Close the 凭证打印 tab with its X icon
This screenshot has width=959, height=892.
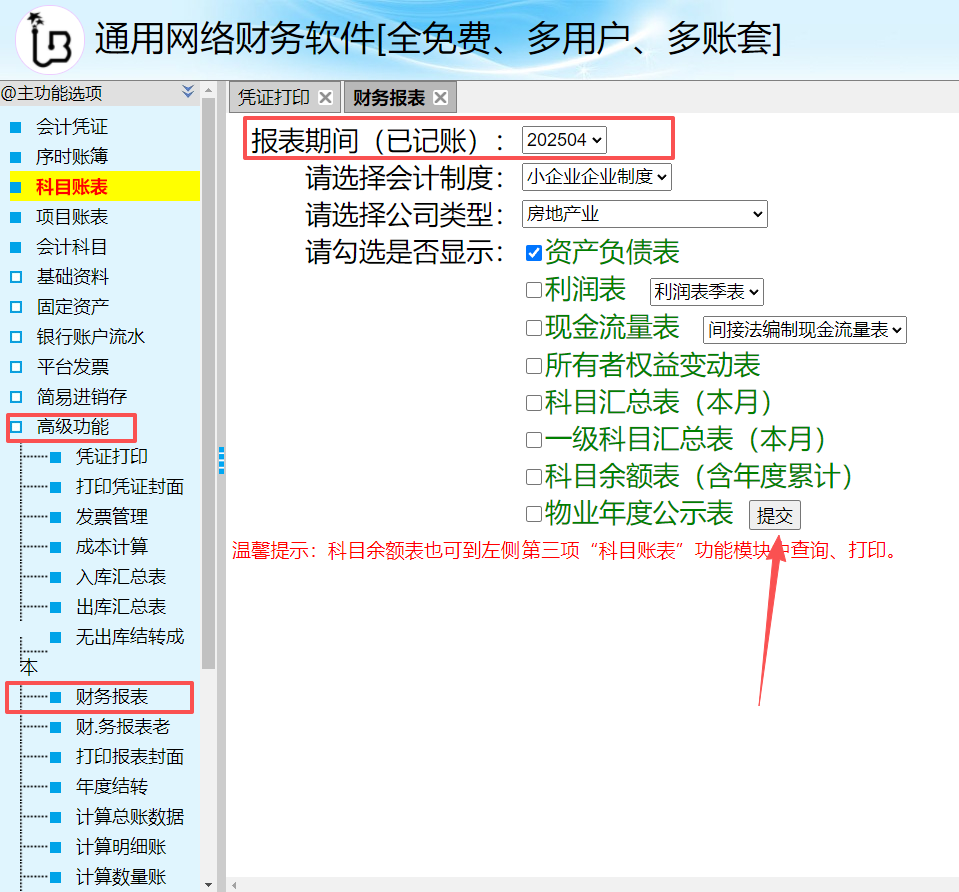[325, 97]
